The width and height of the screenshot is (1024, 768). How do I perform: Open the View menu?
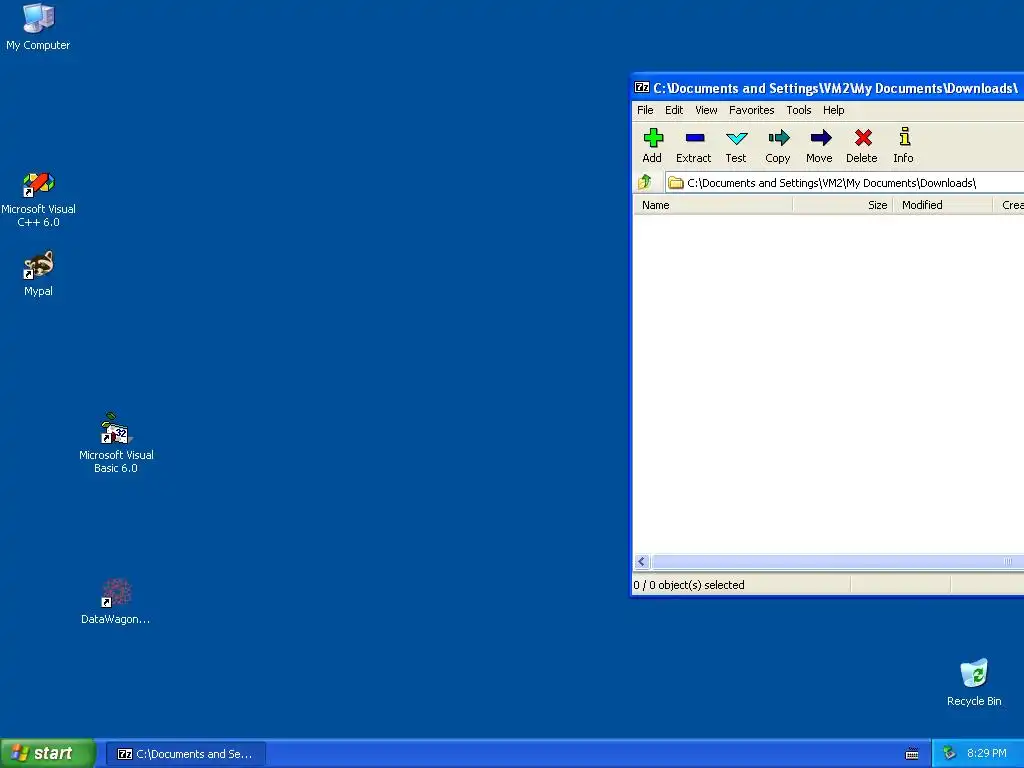pyautogui.click(x=706, y=110)
